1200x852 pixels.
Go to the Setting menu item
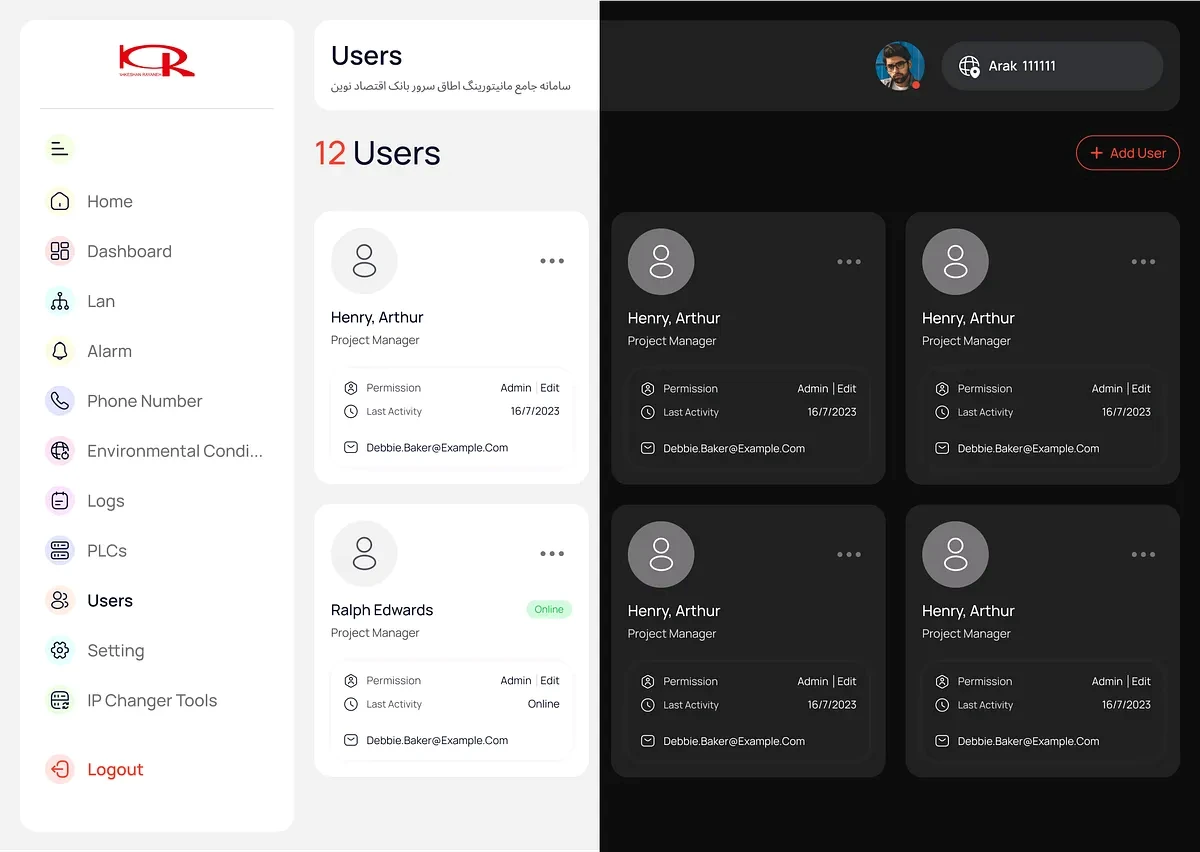(115, 651)
